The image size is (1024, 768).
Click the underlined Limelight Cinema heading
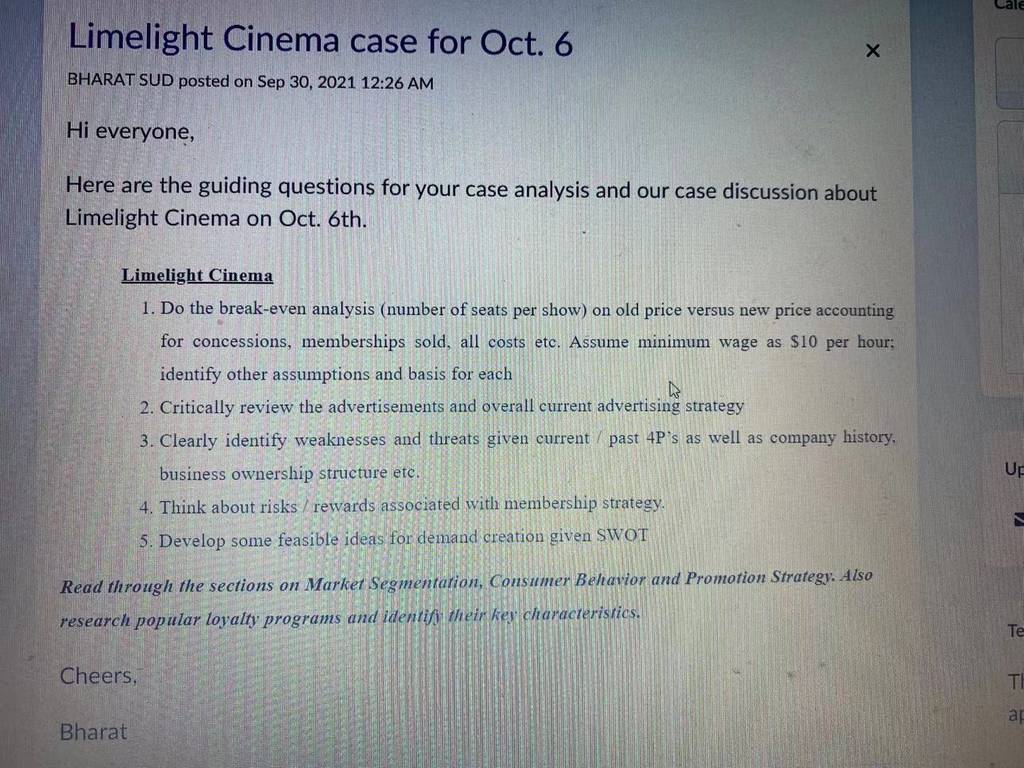click(197, 275)
